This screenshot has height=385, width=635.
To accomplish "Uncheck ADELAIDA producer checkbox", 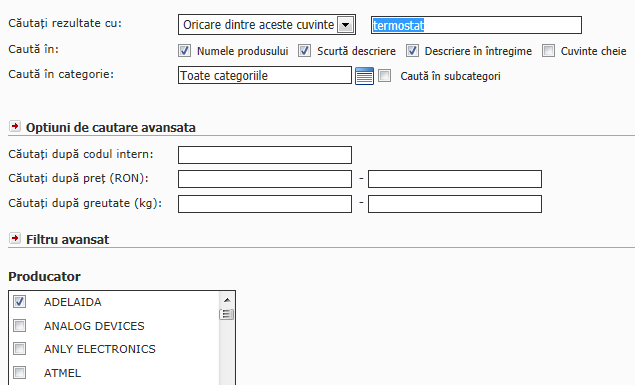I will (x=19, y=301).
